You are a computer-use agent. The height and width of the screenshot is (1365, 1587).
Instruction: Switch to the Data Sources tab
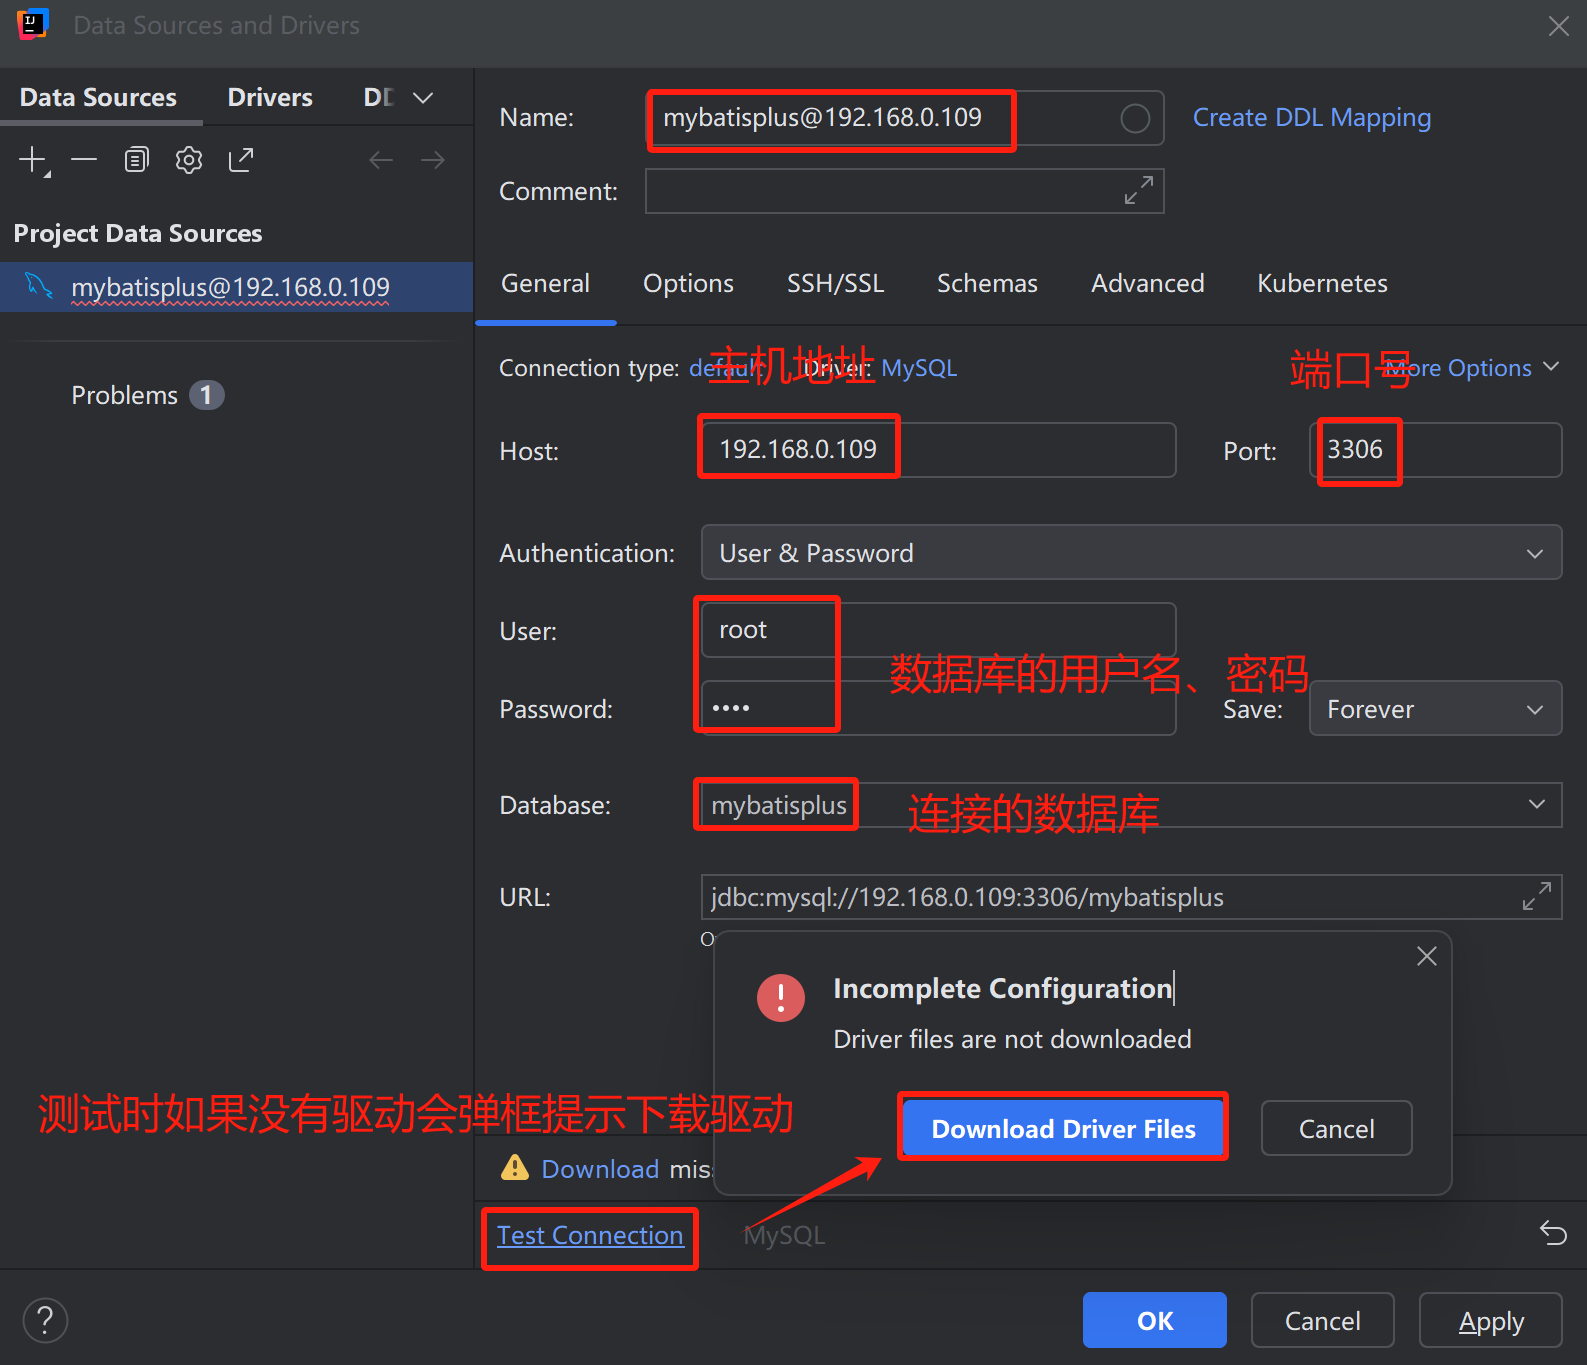coord(98,97)
